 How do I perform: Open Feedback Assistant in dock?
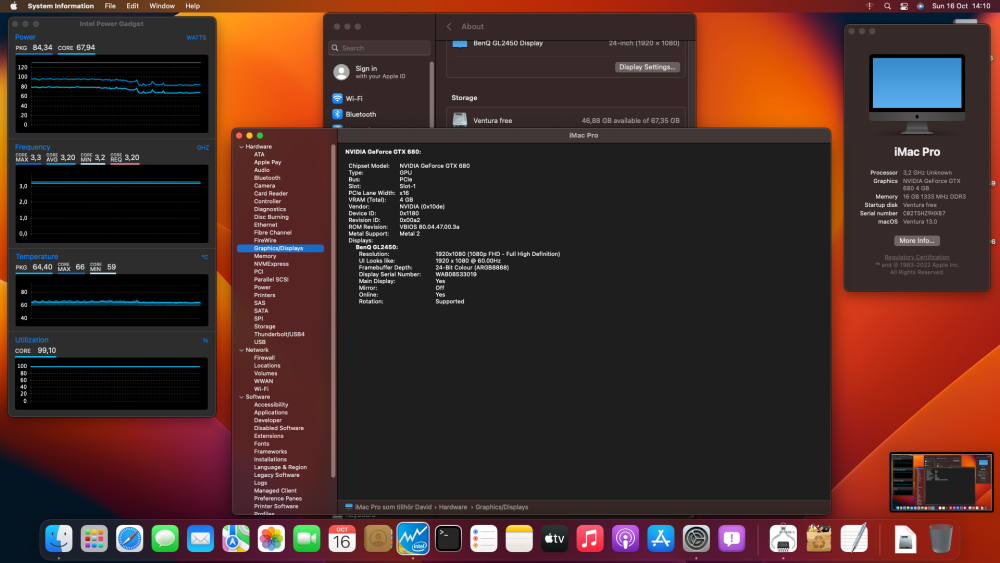[732, 539]
